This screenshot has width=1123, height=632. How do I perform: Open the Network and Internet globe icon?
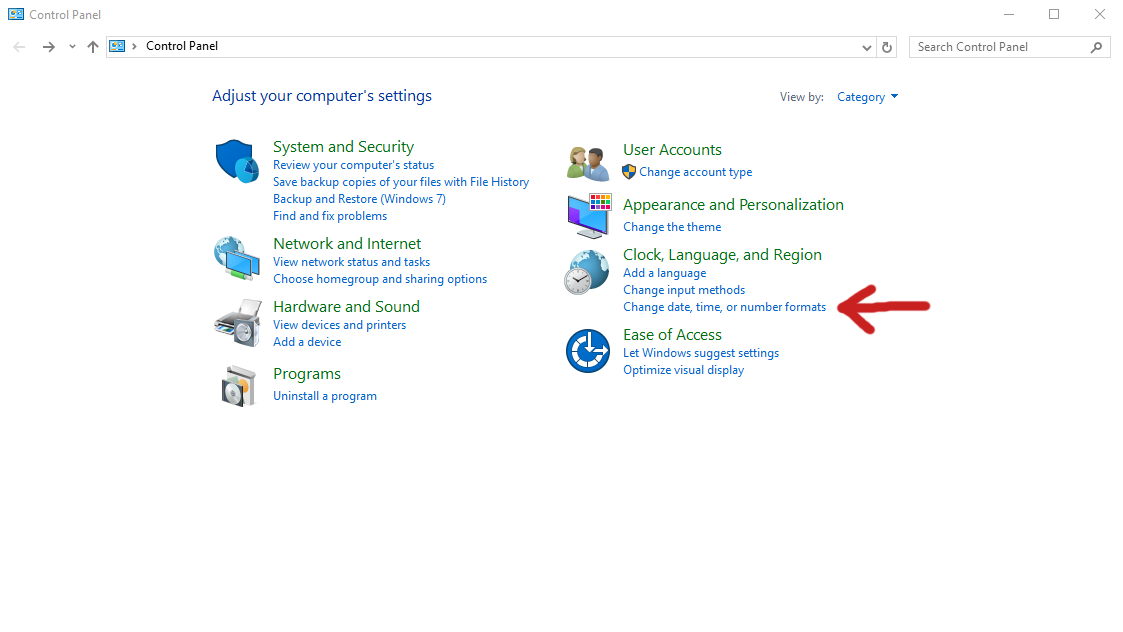click(x=237, y=258)
